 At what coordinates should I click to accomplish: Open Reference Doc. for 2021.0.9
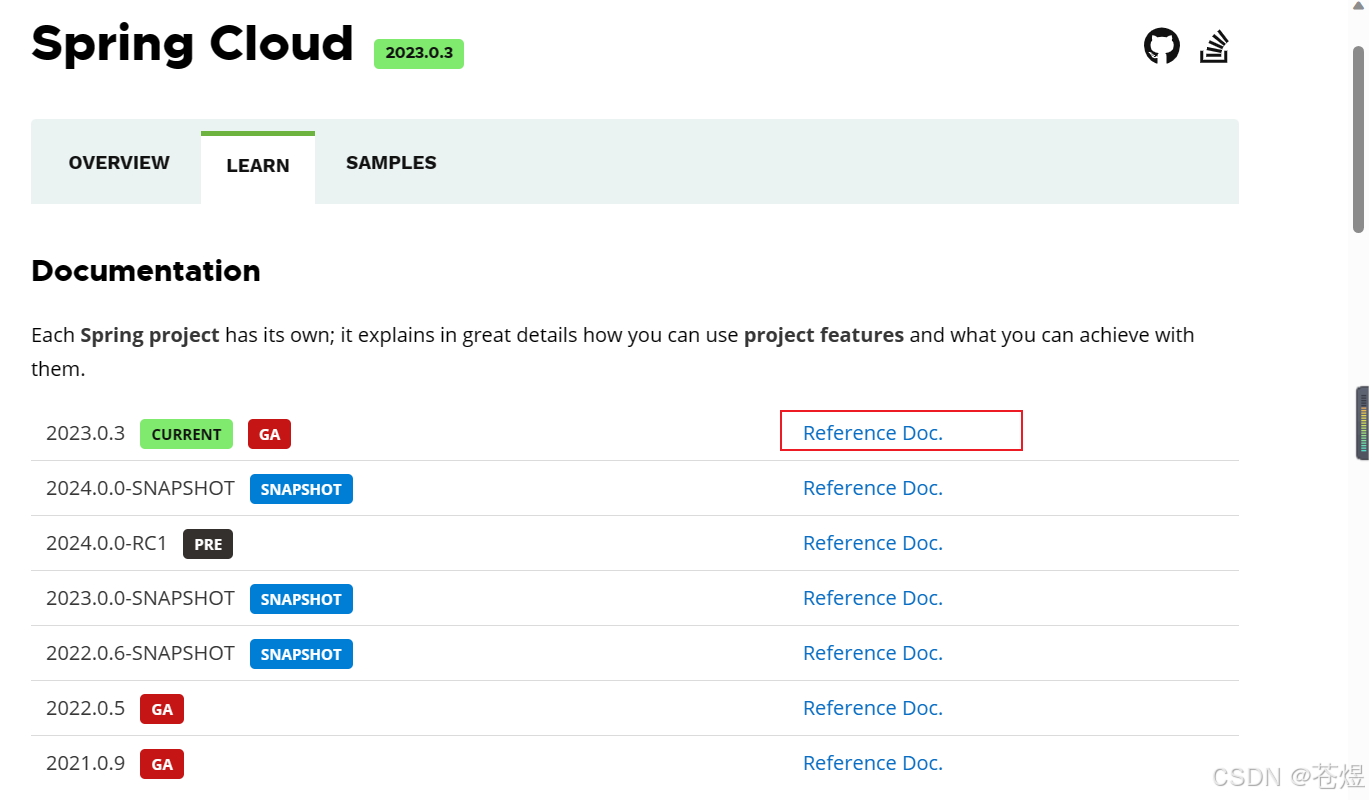pyautogui.click(x=873, y=763)
